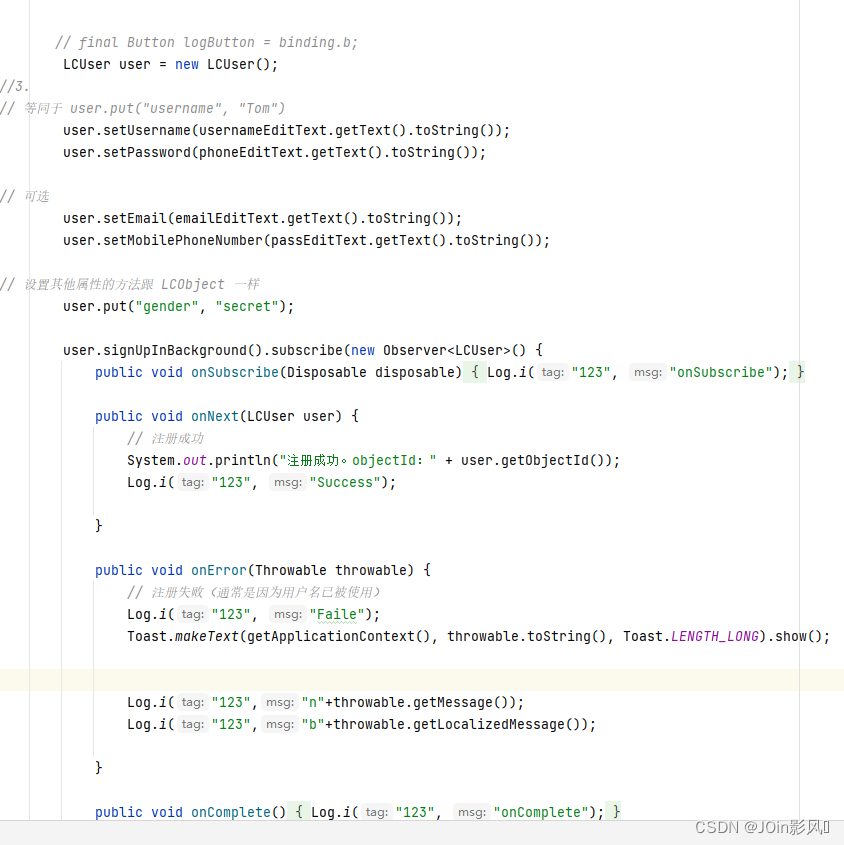Click the "secret" string literal
This screenshot has width=844, height=845.
click(247, 307)
